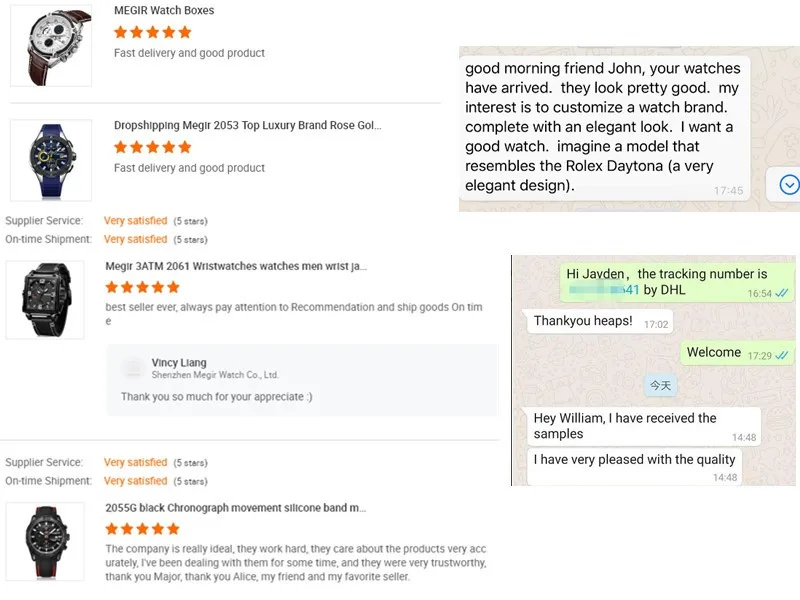The height and width of the screenshot is (600, 800).
Task: Open the 2055G black chronograph watch thumbnail
Action: (x=45, y=541)
